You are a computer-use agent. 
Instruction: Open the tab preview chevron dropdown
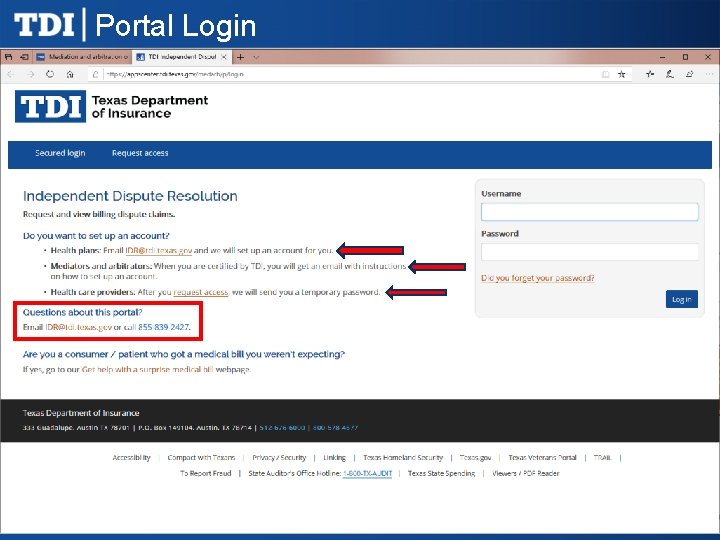point(256,57)
